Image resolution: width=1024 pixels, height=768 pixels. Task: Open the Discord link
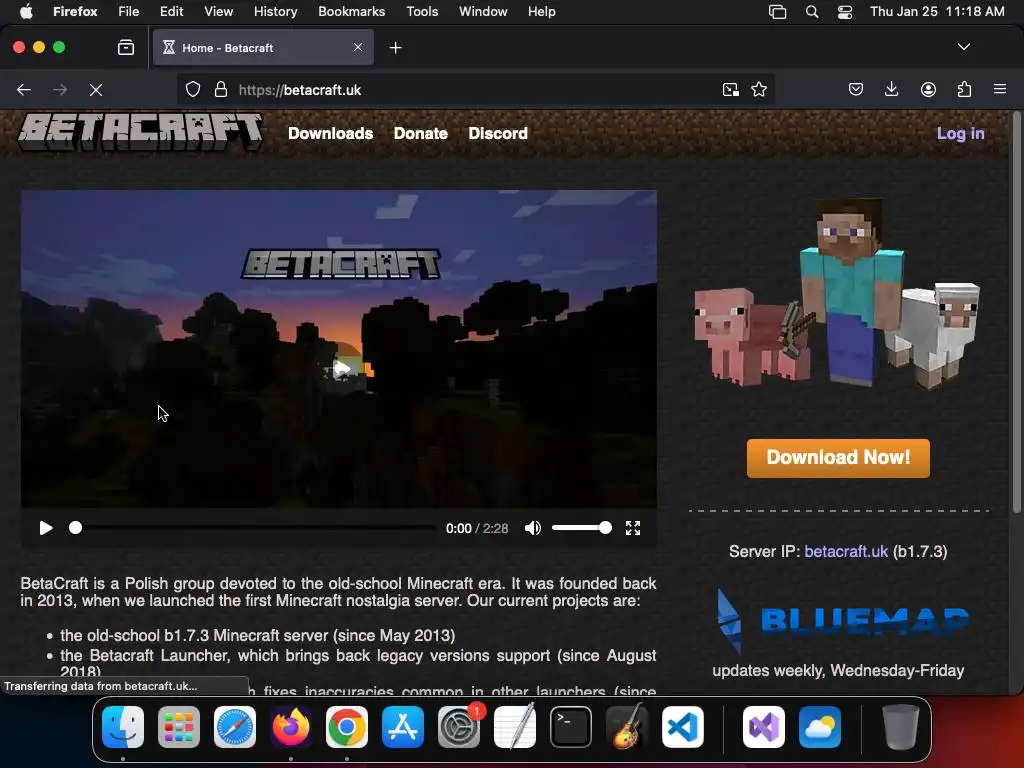[x=498, y=133]
